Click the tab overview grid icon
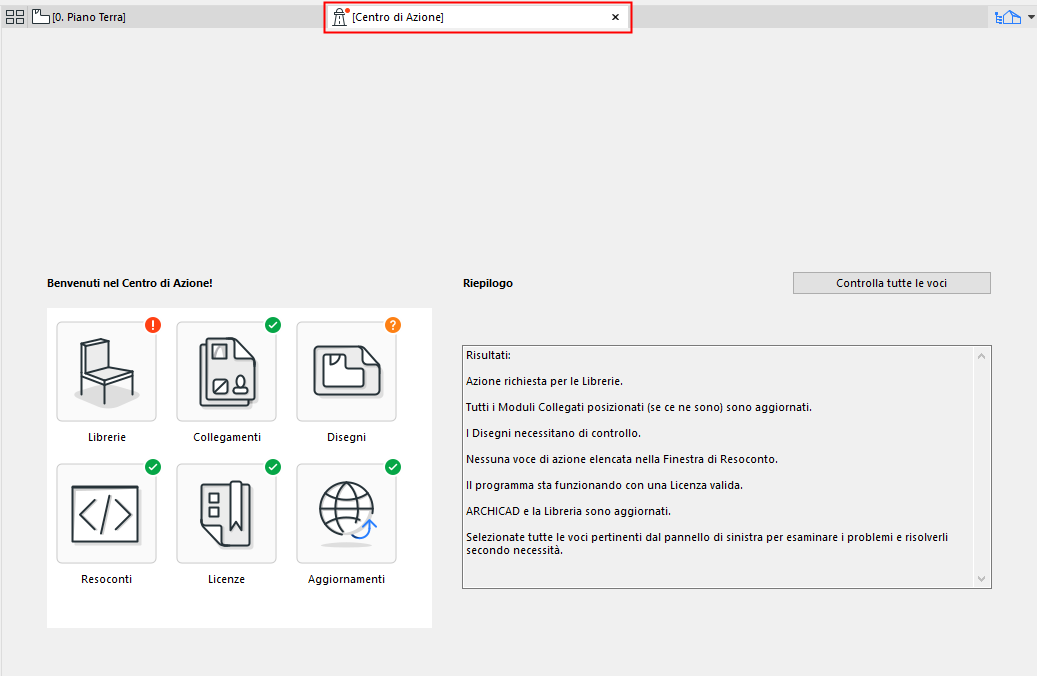 15,17
